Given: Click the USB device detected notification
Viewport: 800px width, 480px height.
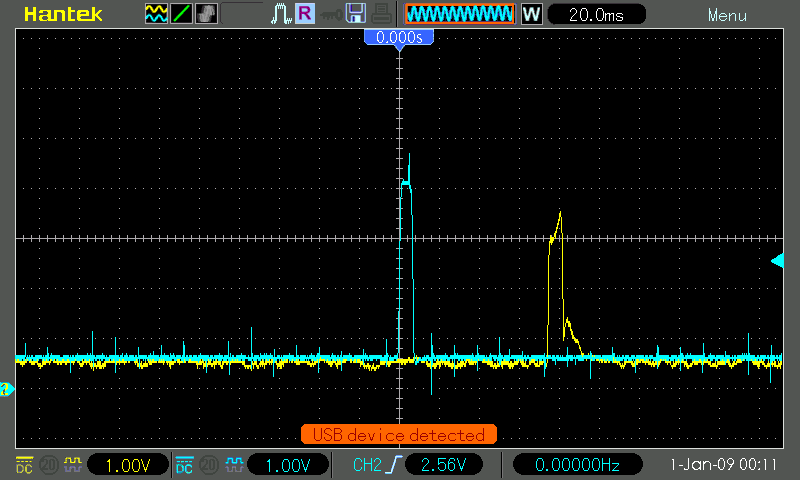Looking at the screenshot, I should click(398, 435).
